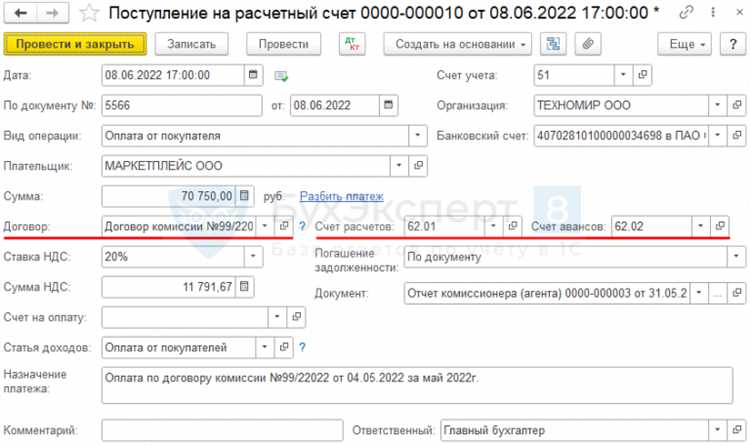Open the Счет учета 51 account card
Viewport: 750px width, 445px height.
point(642,75)
